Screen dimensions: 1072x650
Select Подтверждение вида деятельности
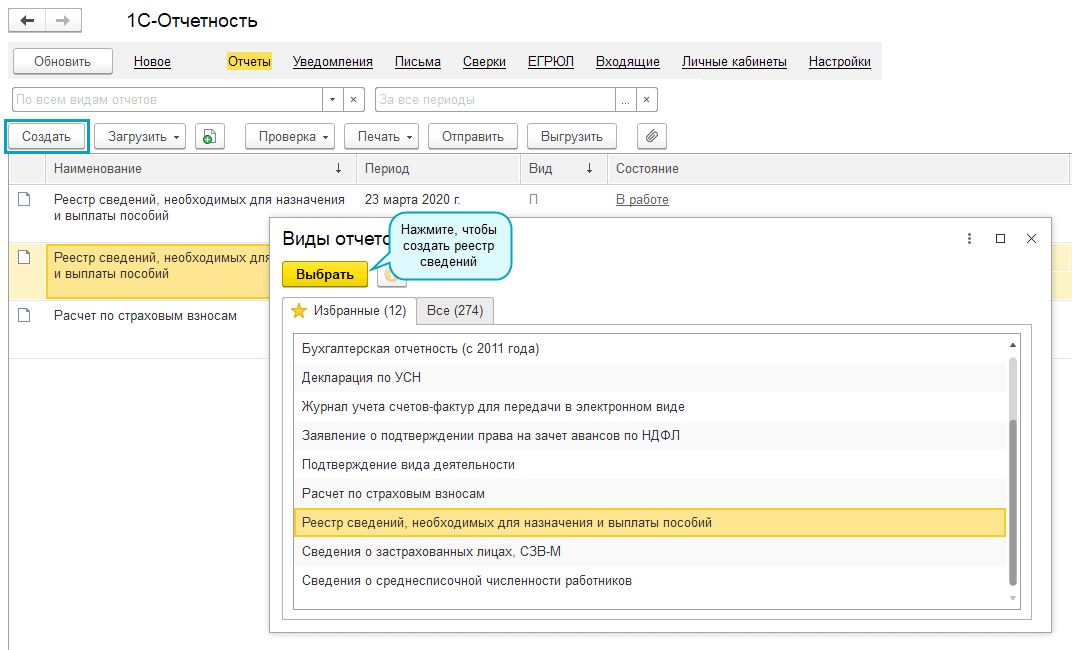coord(649,465)
